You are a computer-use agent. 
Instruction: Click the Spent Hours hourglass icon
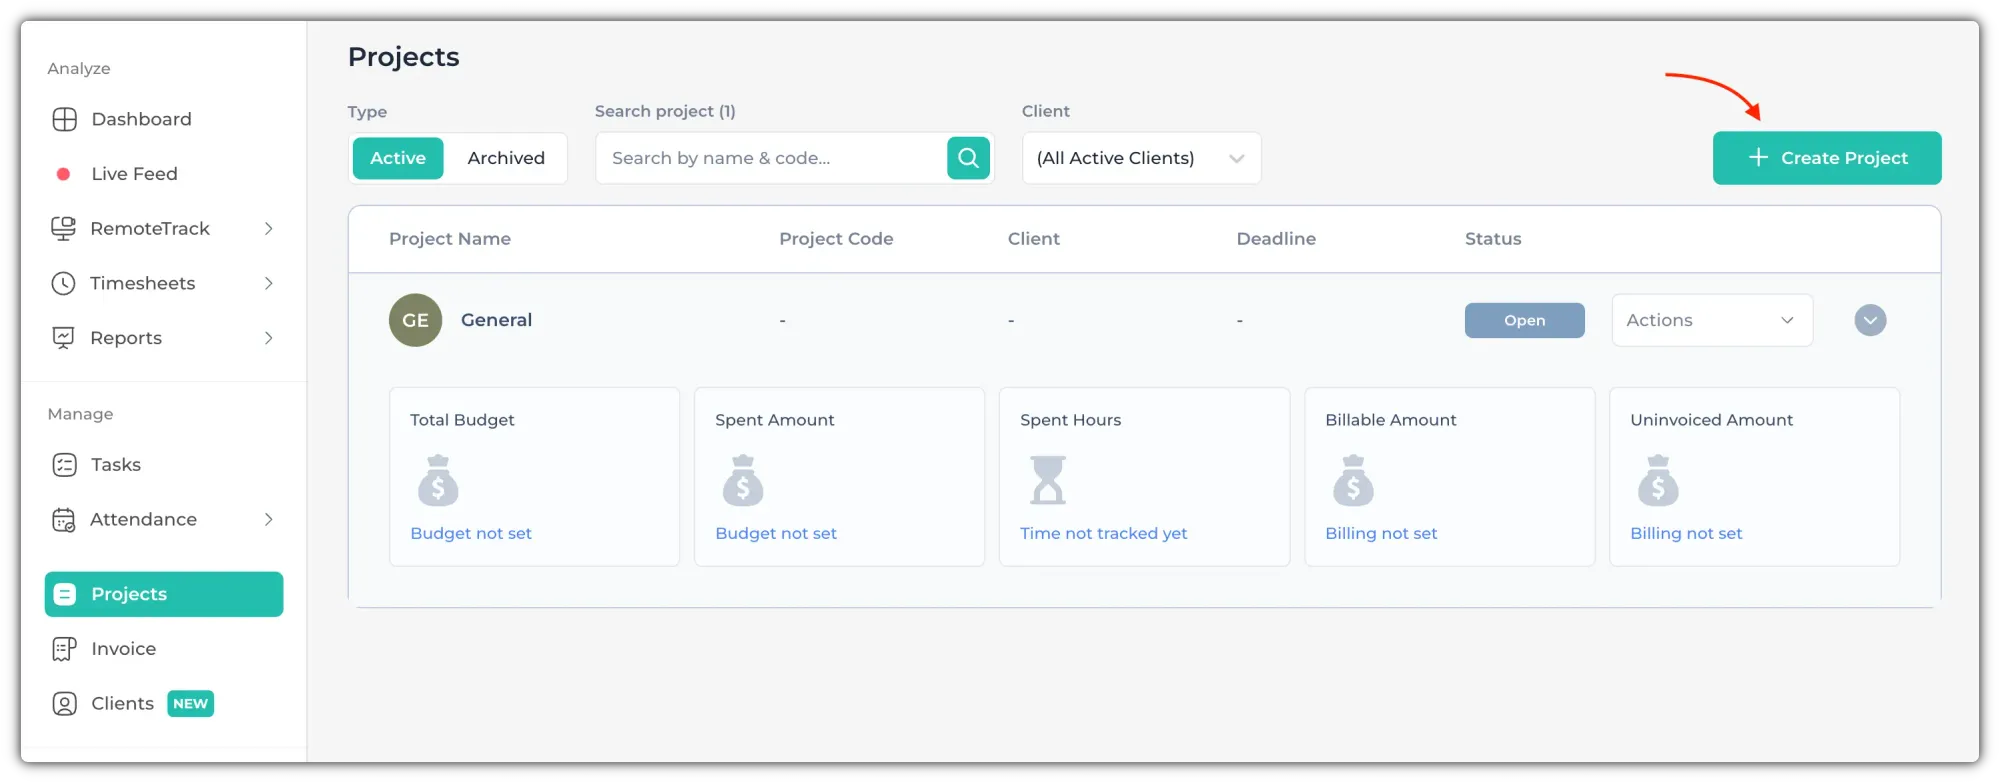pos(1048,480)
